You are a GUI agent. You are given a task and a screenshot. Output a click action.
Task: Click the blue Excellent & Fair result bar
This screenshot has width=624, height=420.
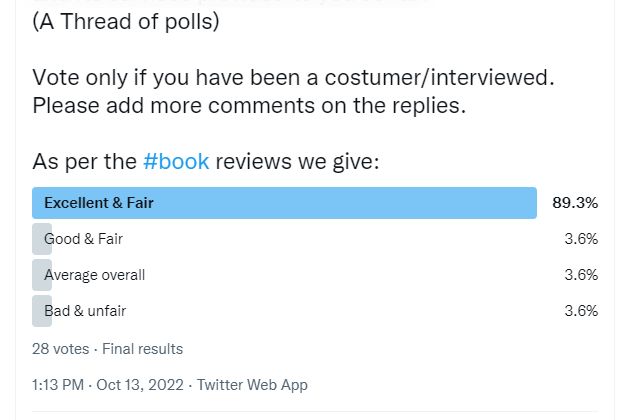pyautogui.click(x=284, y=203)
